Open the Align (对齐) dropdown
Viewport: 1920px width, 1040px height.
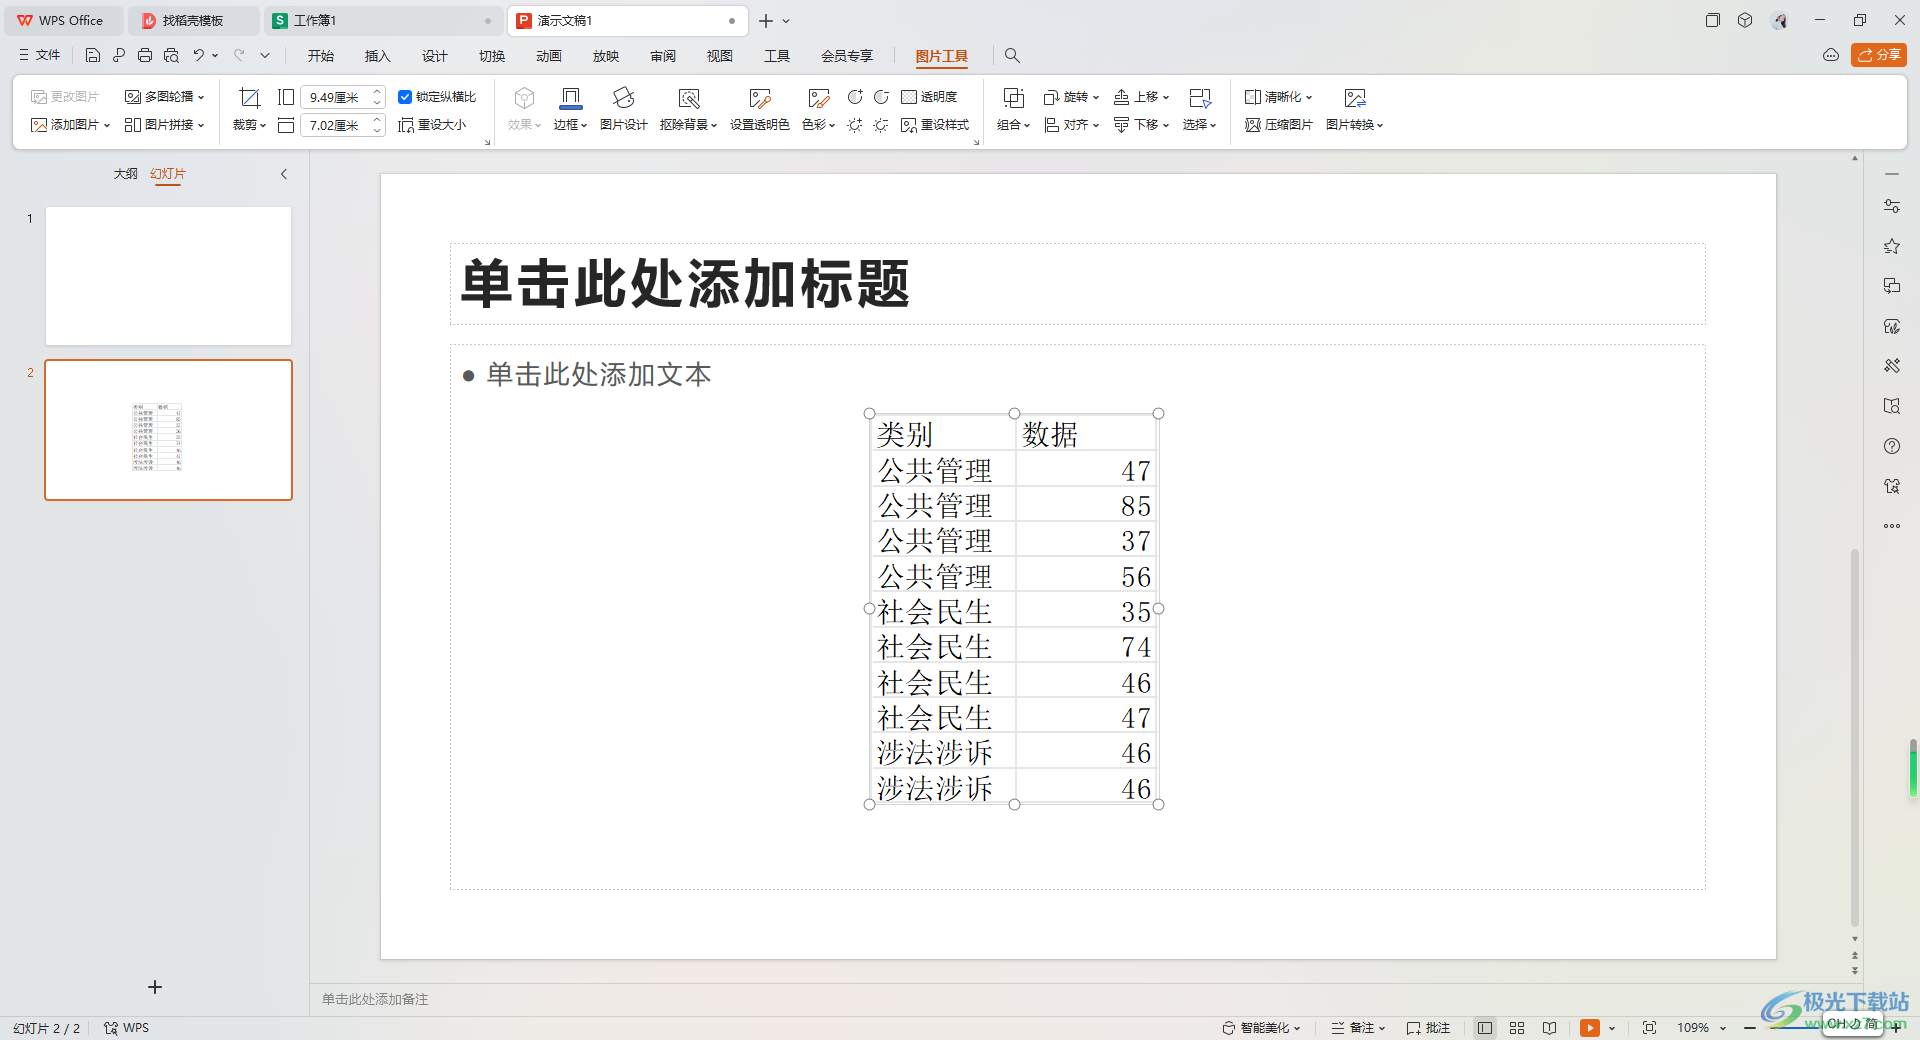pos(1071,125)
